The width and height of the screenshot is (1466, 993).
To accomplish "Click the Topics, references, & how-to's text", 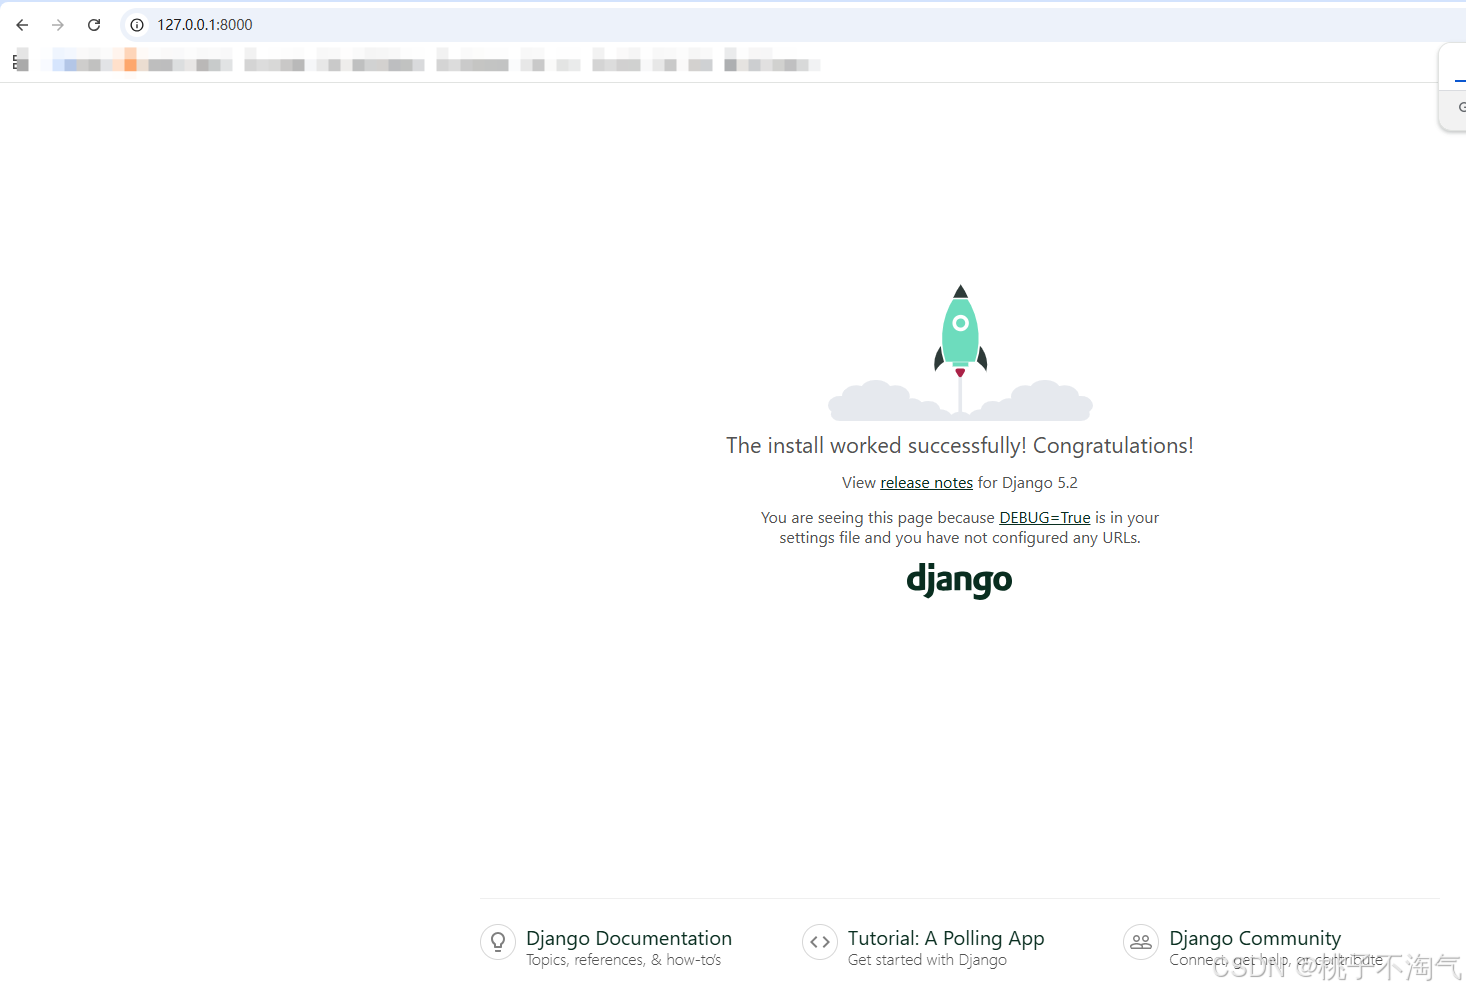I will tap(624, 960).
